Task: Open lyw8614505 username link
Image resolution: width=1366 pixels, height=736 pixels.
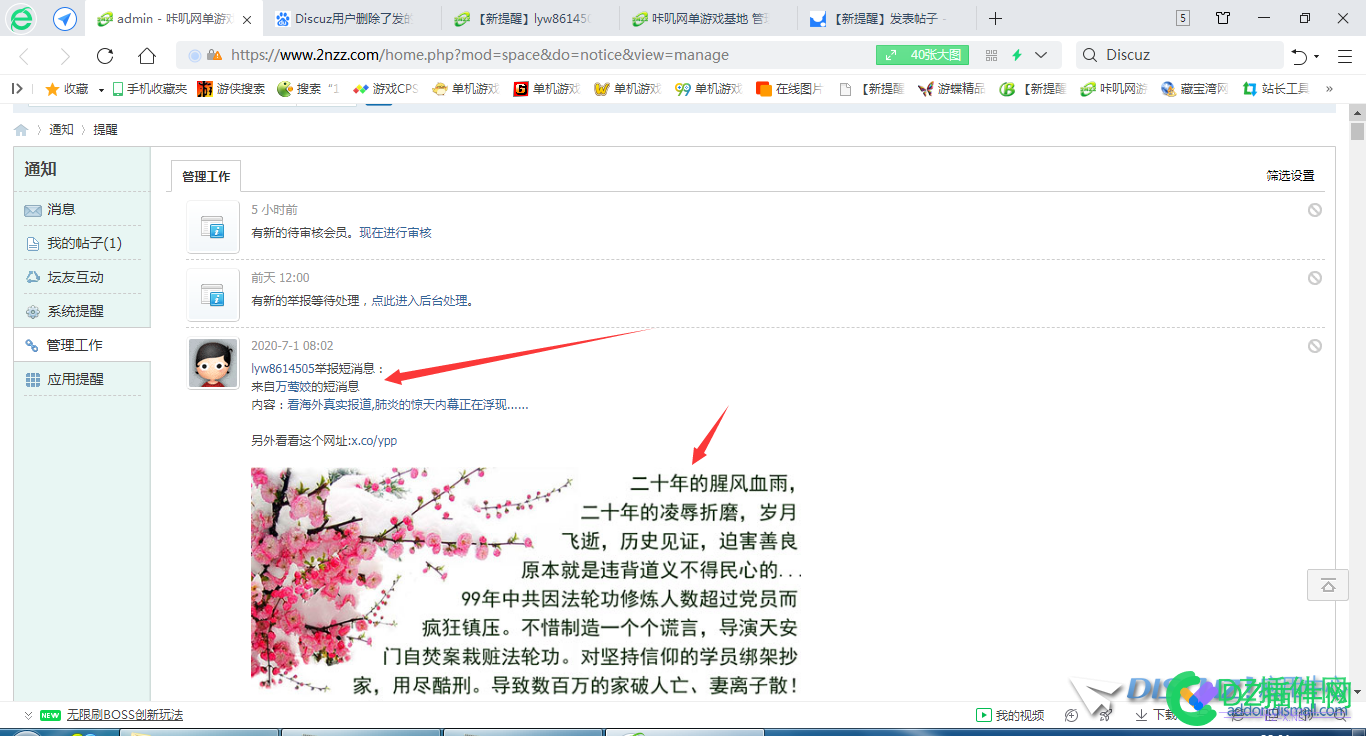Action: pyautogui.click(x=282, y=369)
